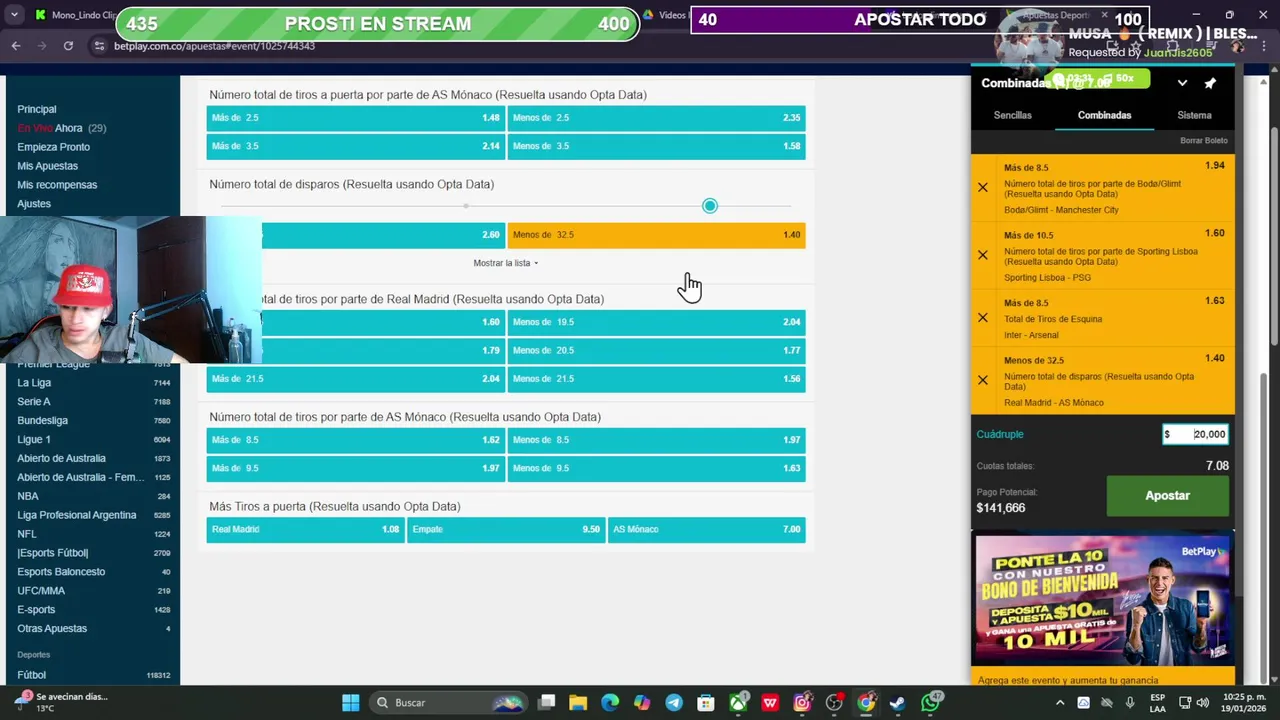Select Más de 21.5 at 2.04
Screen dimensions: 1280x720
[x=355, y=379]
